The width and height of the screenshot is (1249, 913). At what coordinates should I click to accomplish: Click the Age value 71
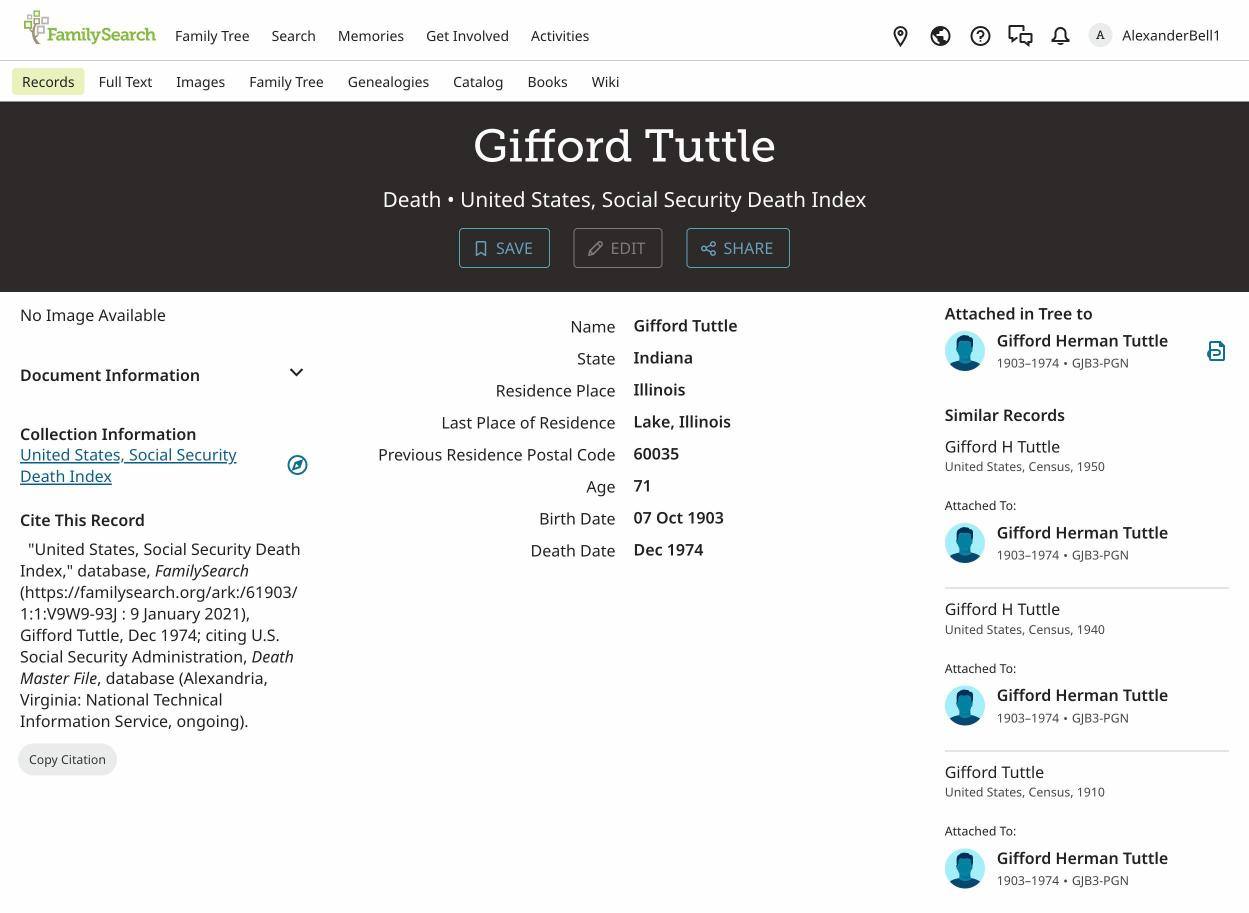642,486
